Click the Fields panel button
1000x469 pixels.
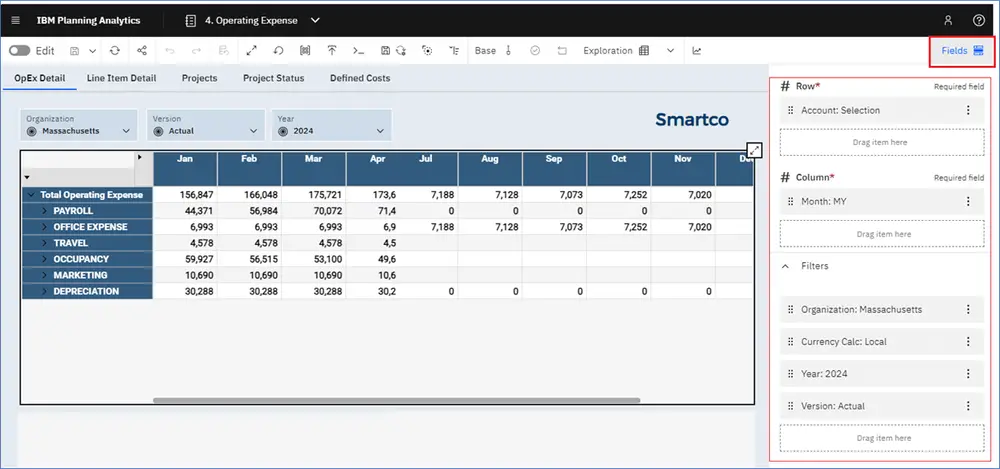962,50
